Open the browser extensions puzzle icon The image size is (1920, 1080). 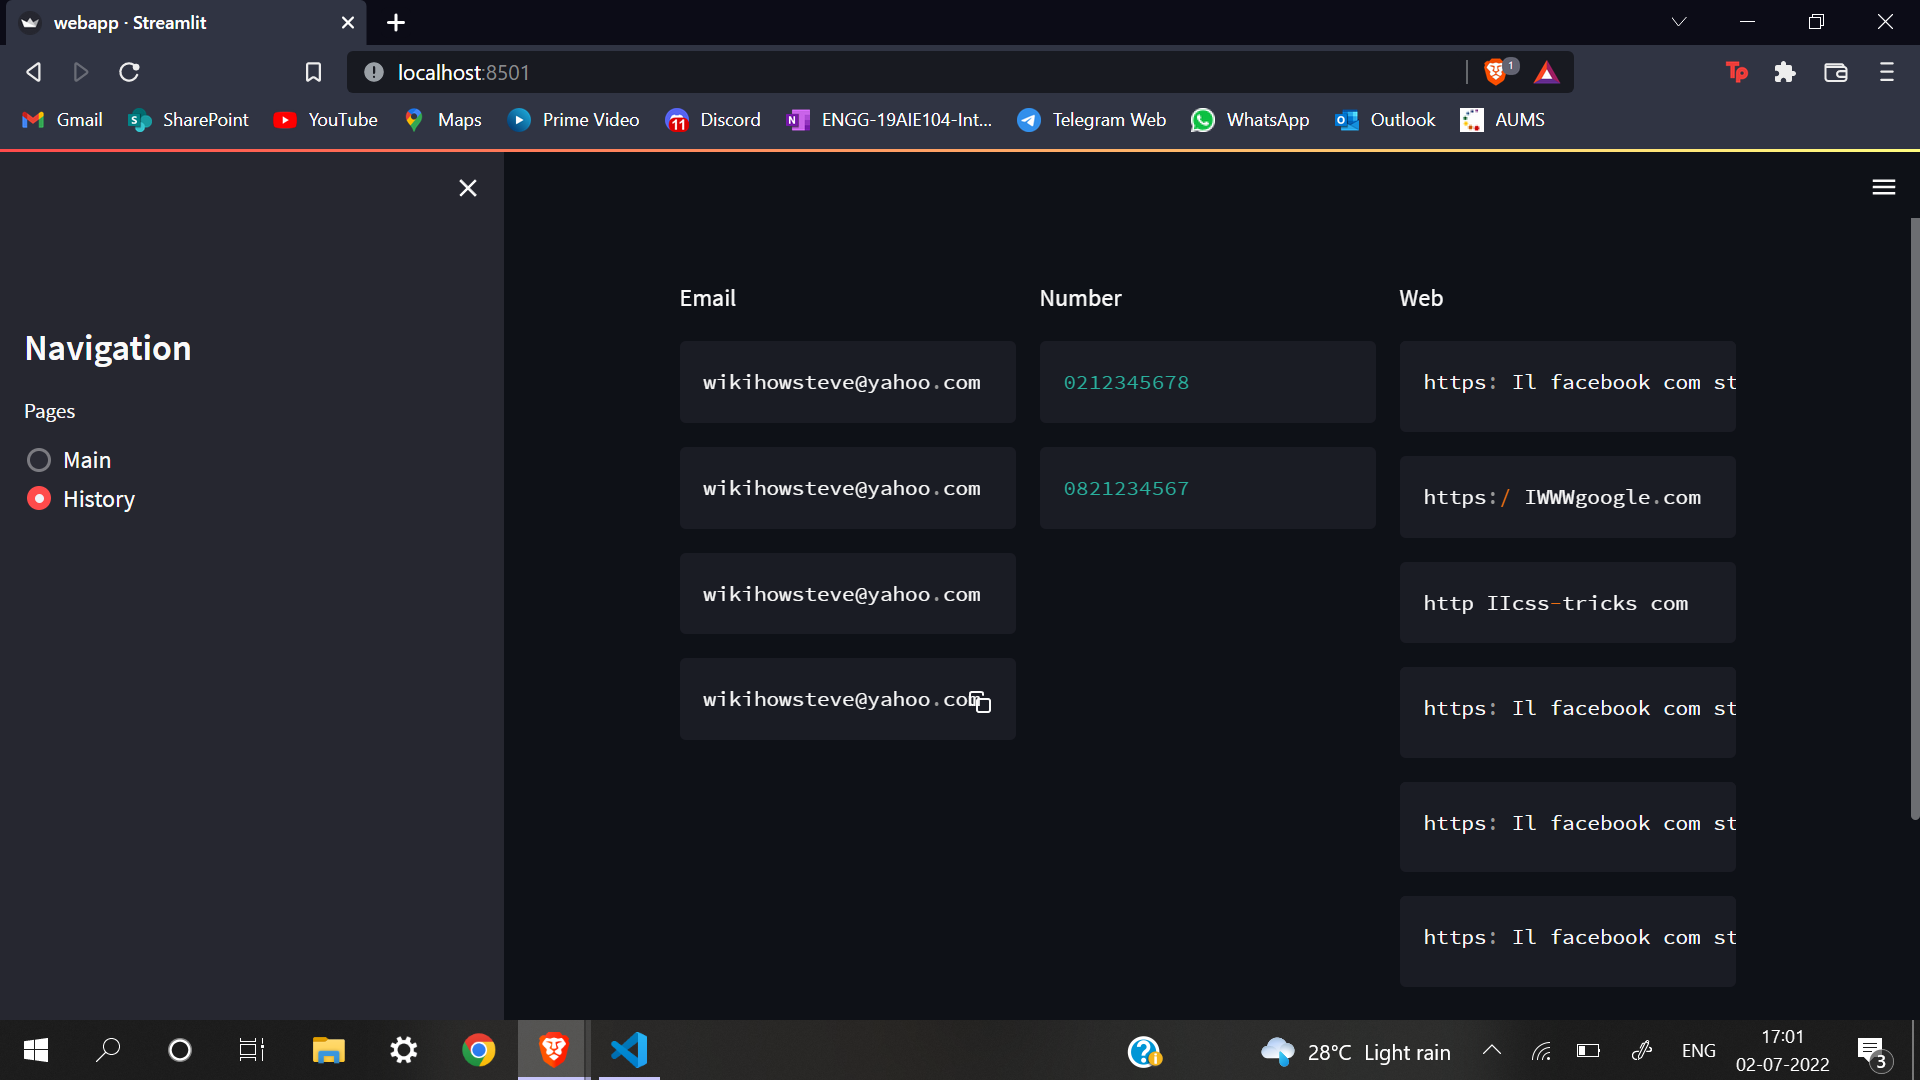tap(1785, 72)
